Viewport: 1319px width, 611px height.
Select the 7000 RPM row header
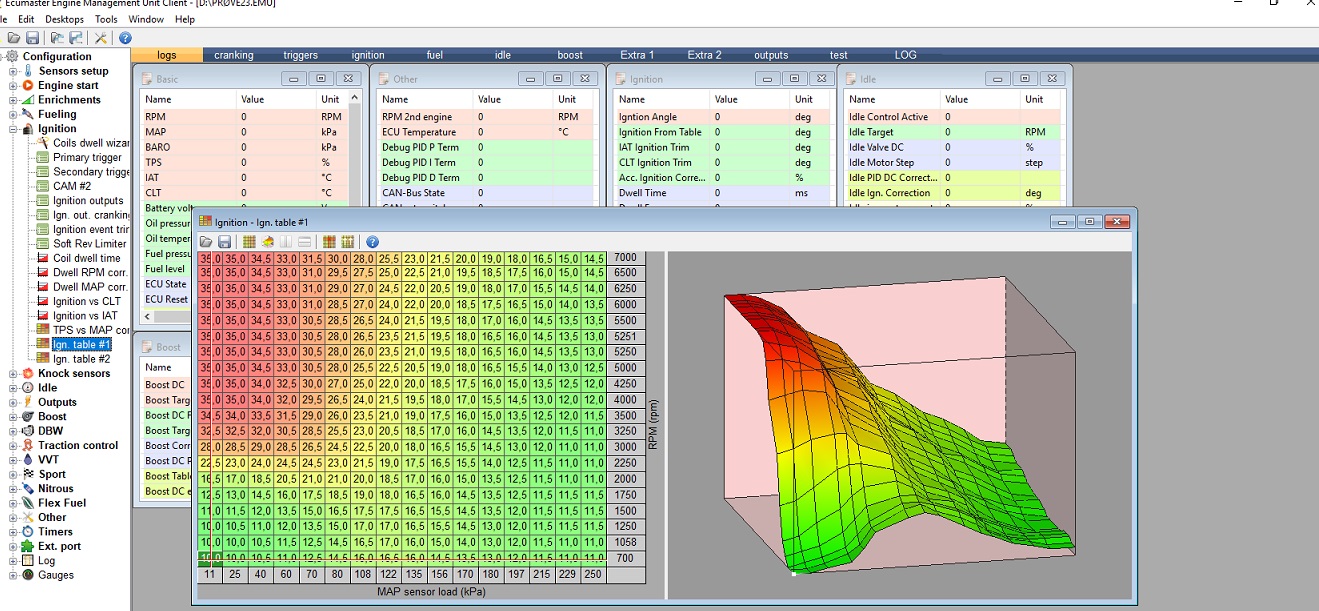pyautogui.click(x=624, y=258)
